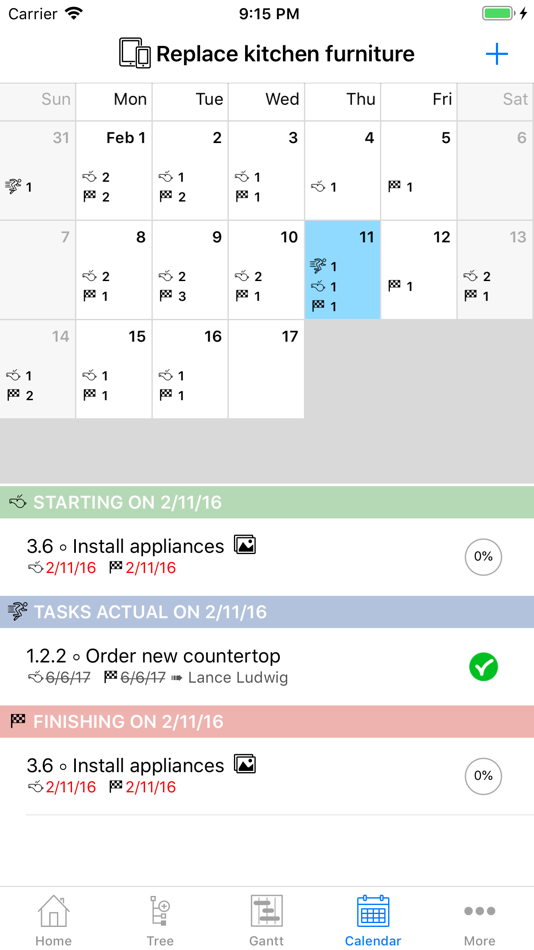Select day 7 in the calendar
This screenshot has width=534, height=950.
point(38,270)
